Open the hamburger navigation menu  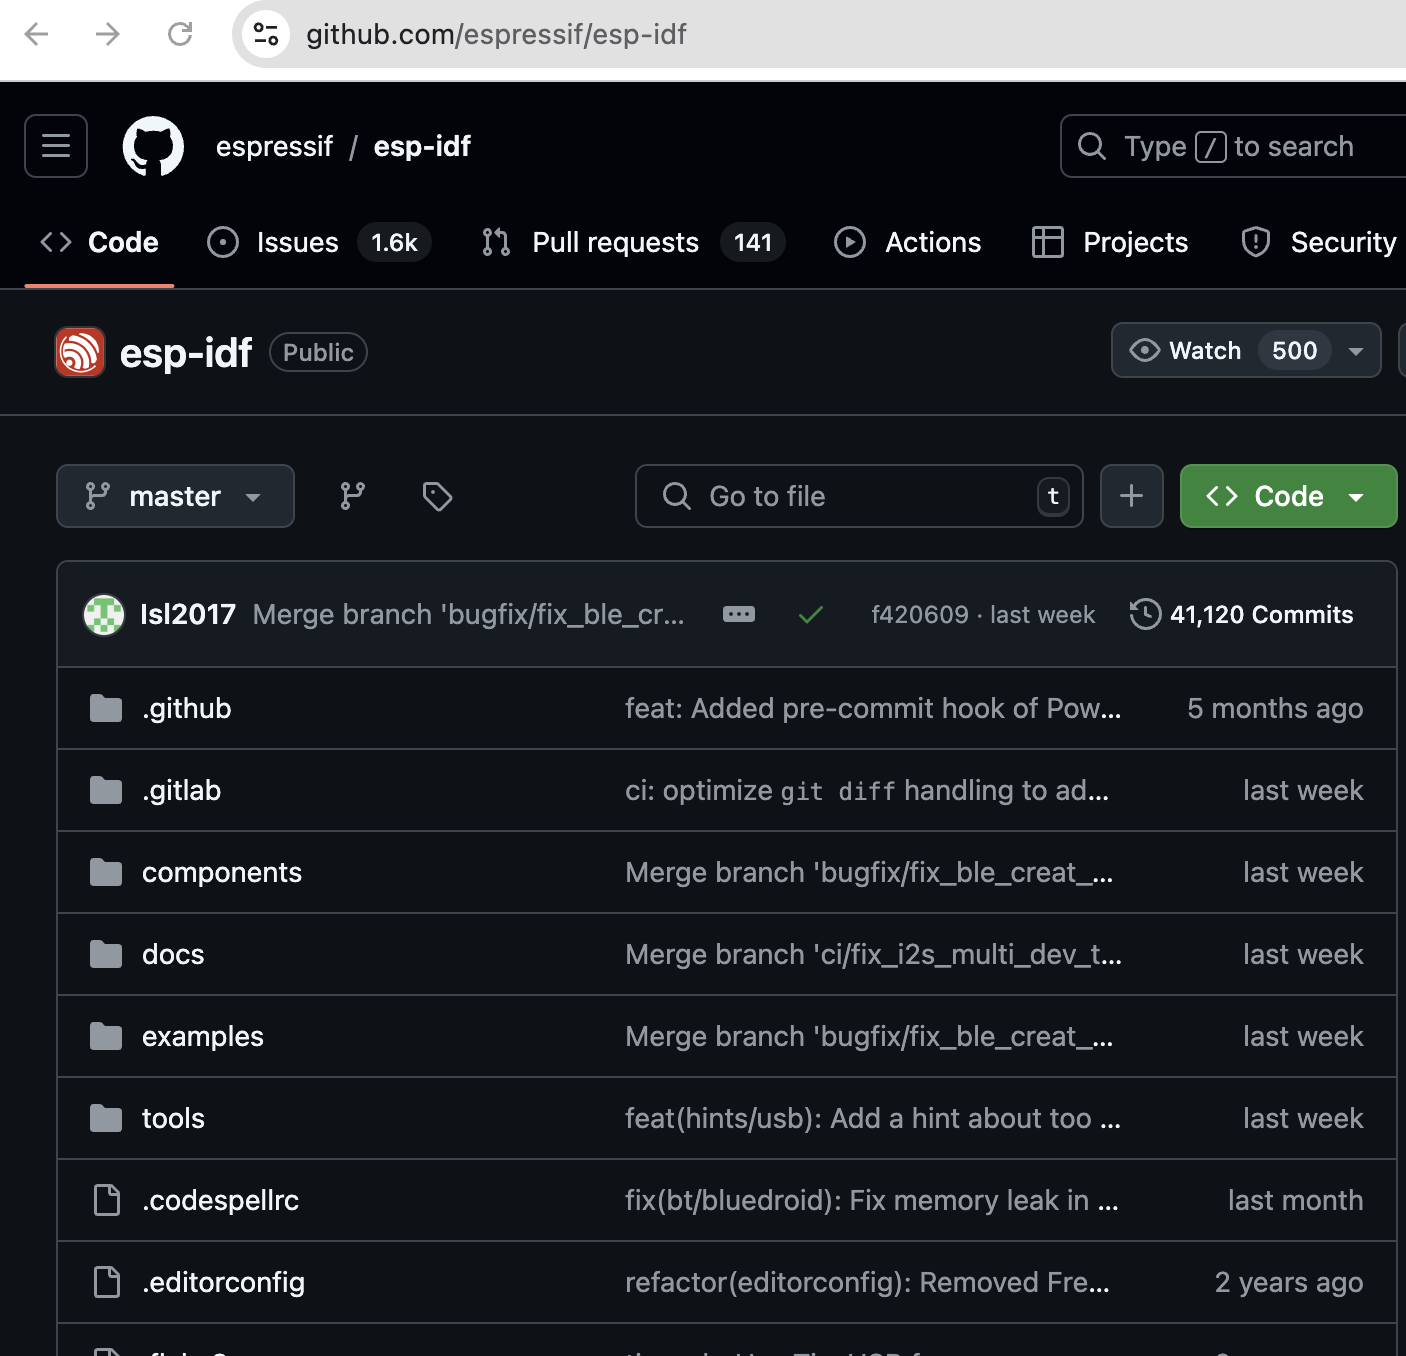56,146
